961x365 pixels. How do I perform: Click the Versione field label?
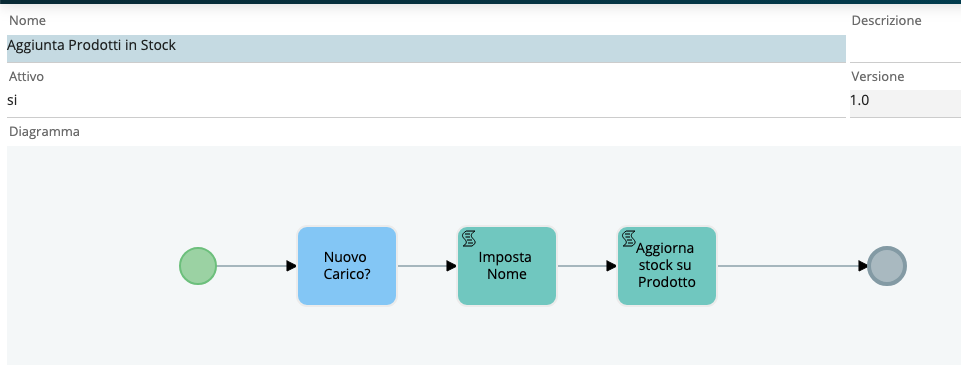click(878, 77)
